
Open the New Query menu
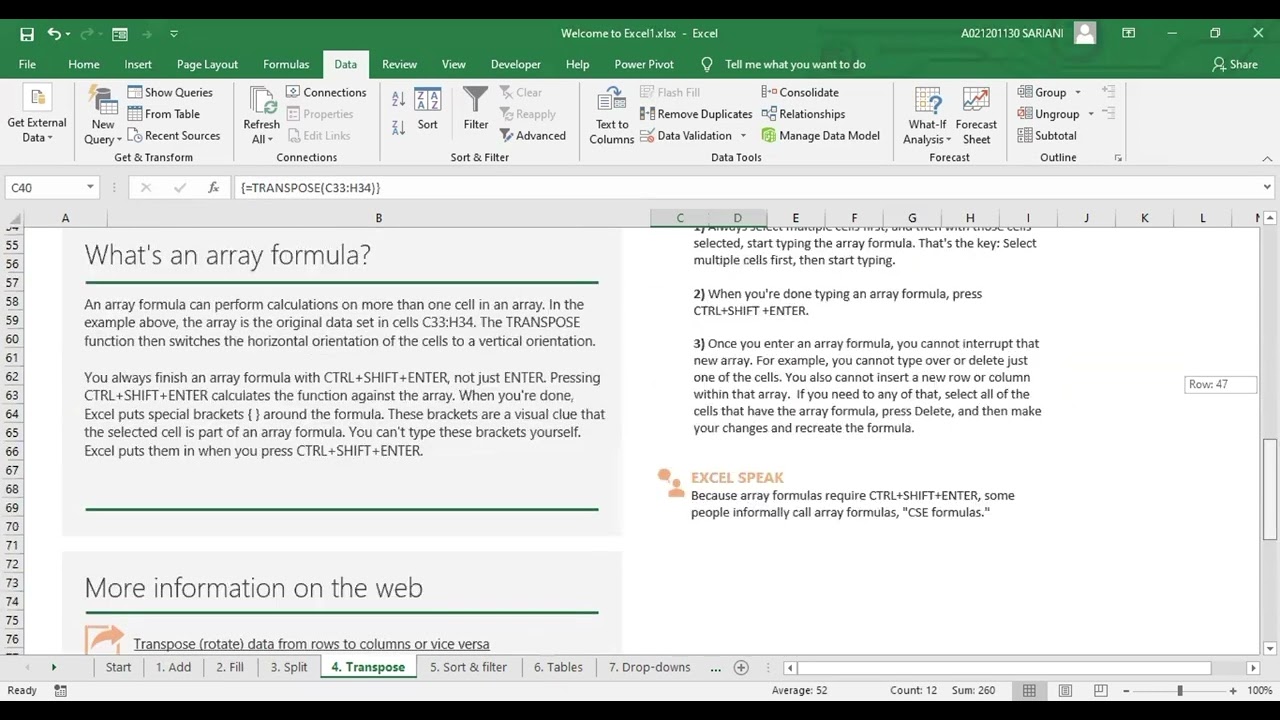(103, 115)
